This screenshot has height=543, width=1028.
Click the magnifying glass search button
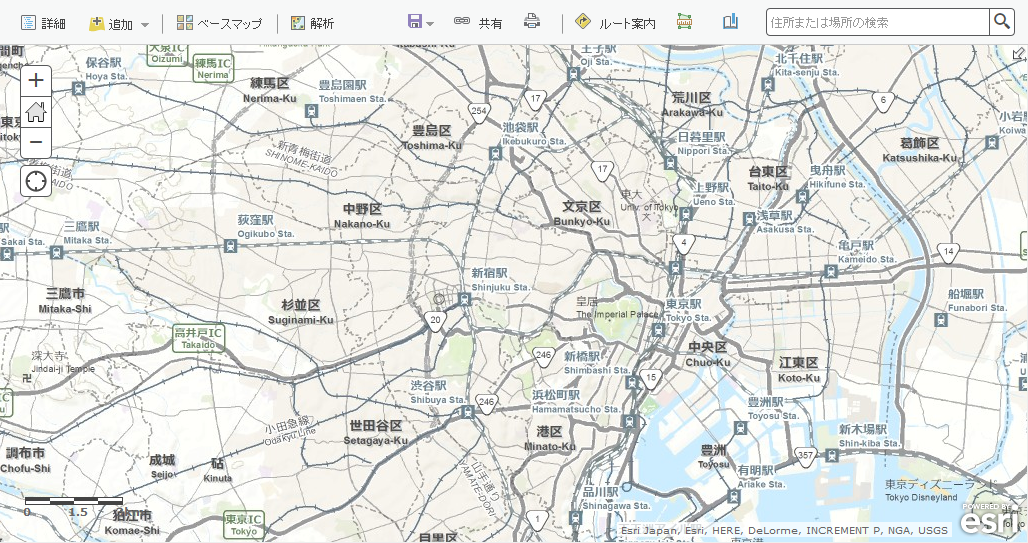click(1002, 22)
